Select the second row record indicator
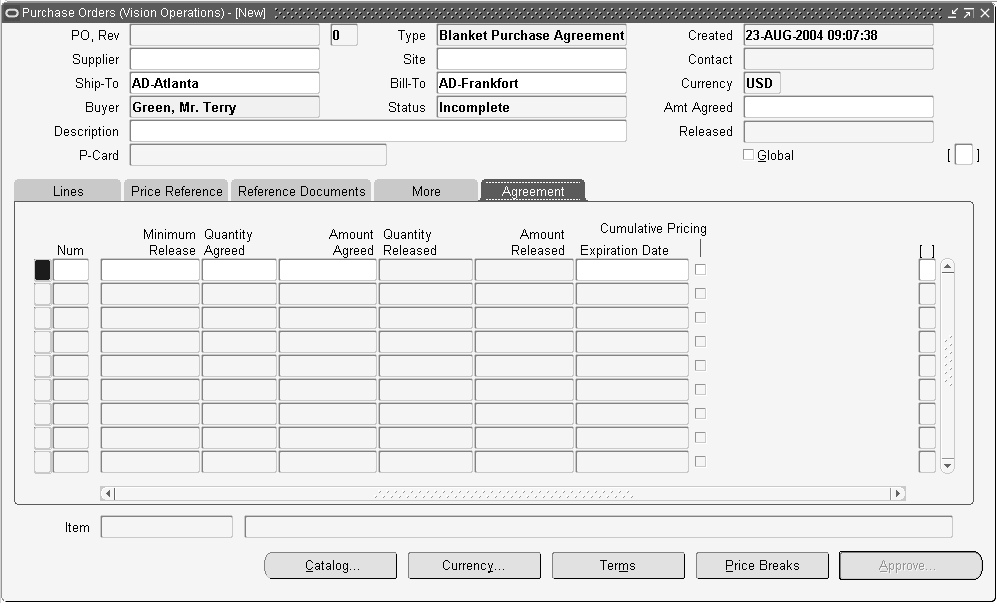The width and height of the screenshot is (997, 603). pos(42,294)
